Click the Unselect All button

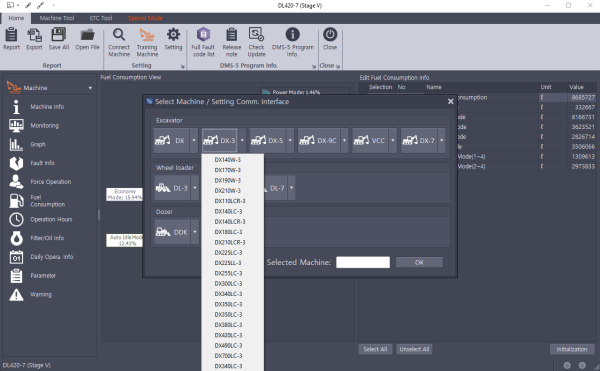click(414, 349)
